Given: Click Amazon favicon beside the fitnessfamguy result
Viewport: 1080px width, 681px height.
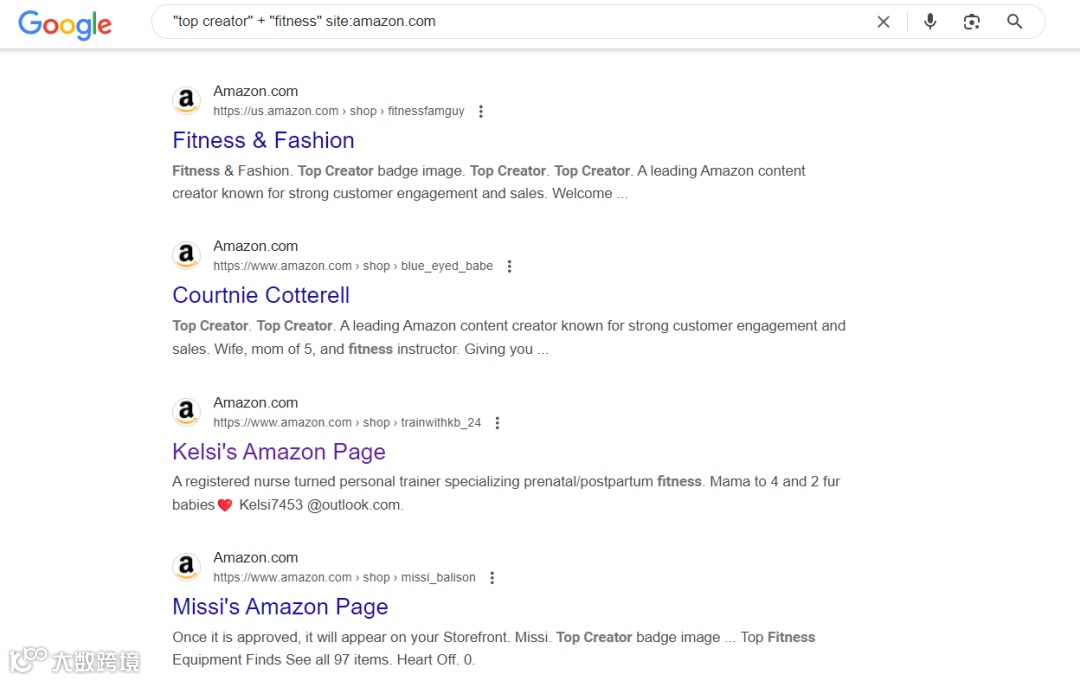Looking at the screenshot, I should click(186, 101).
